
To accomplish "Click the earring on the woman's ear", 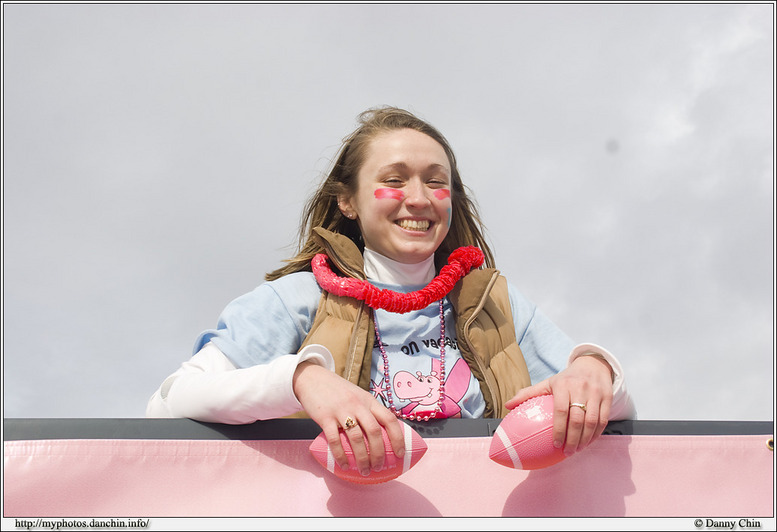I will [351, 213].
